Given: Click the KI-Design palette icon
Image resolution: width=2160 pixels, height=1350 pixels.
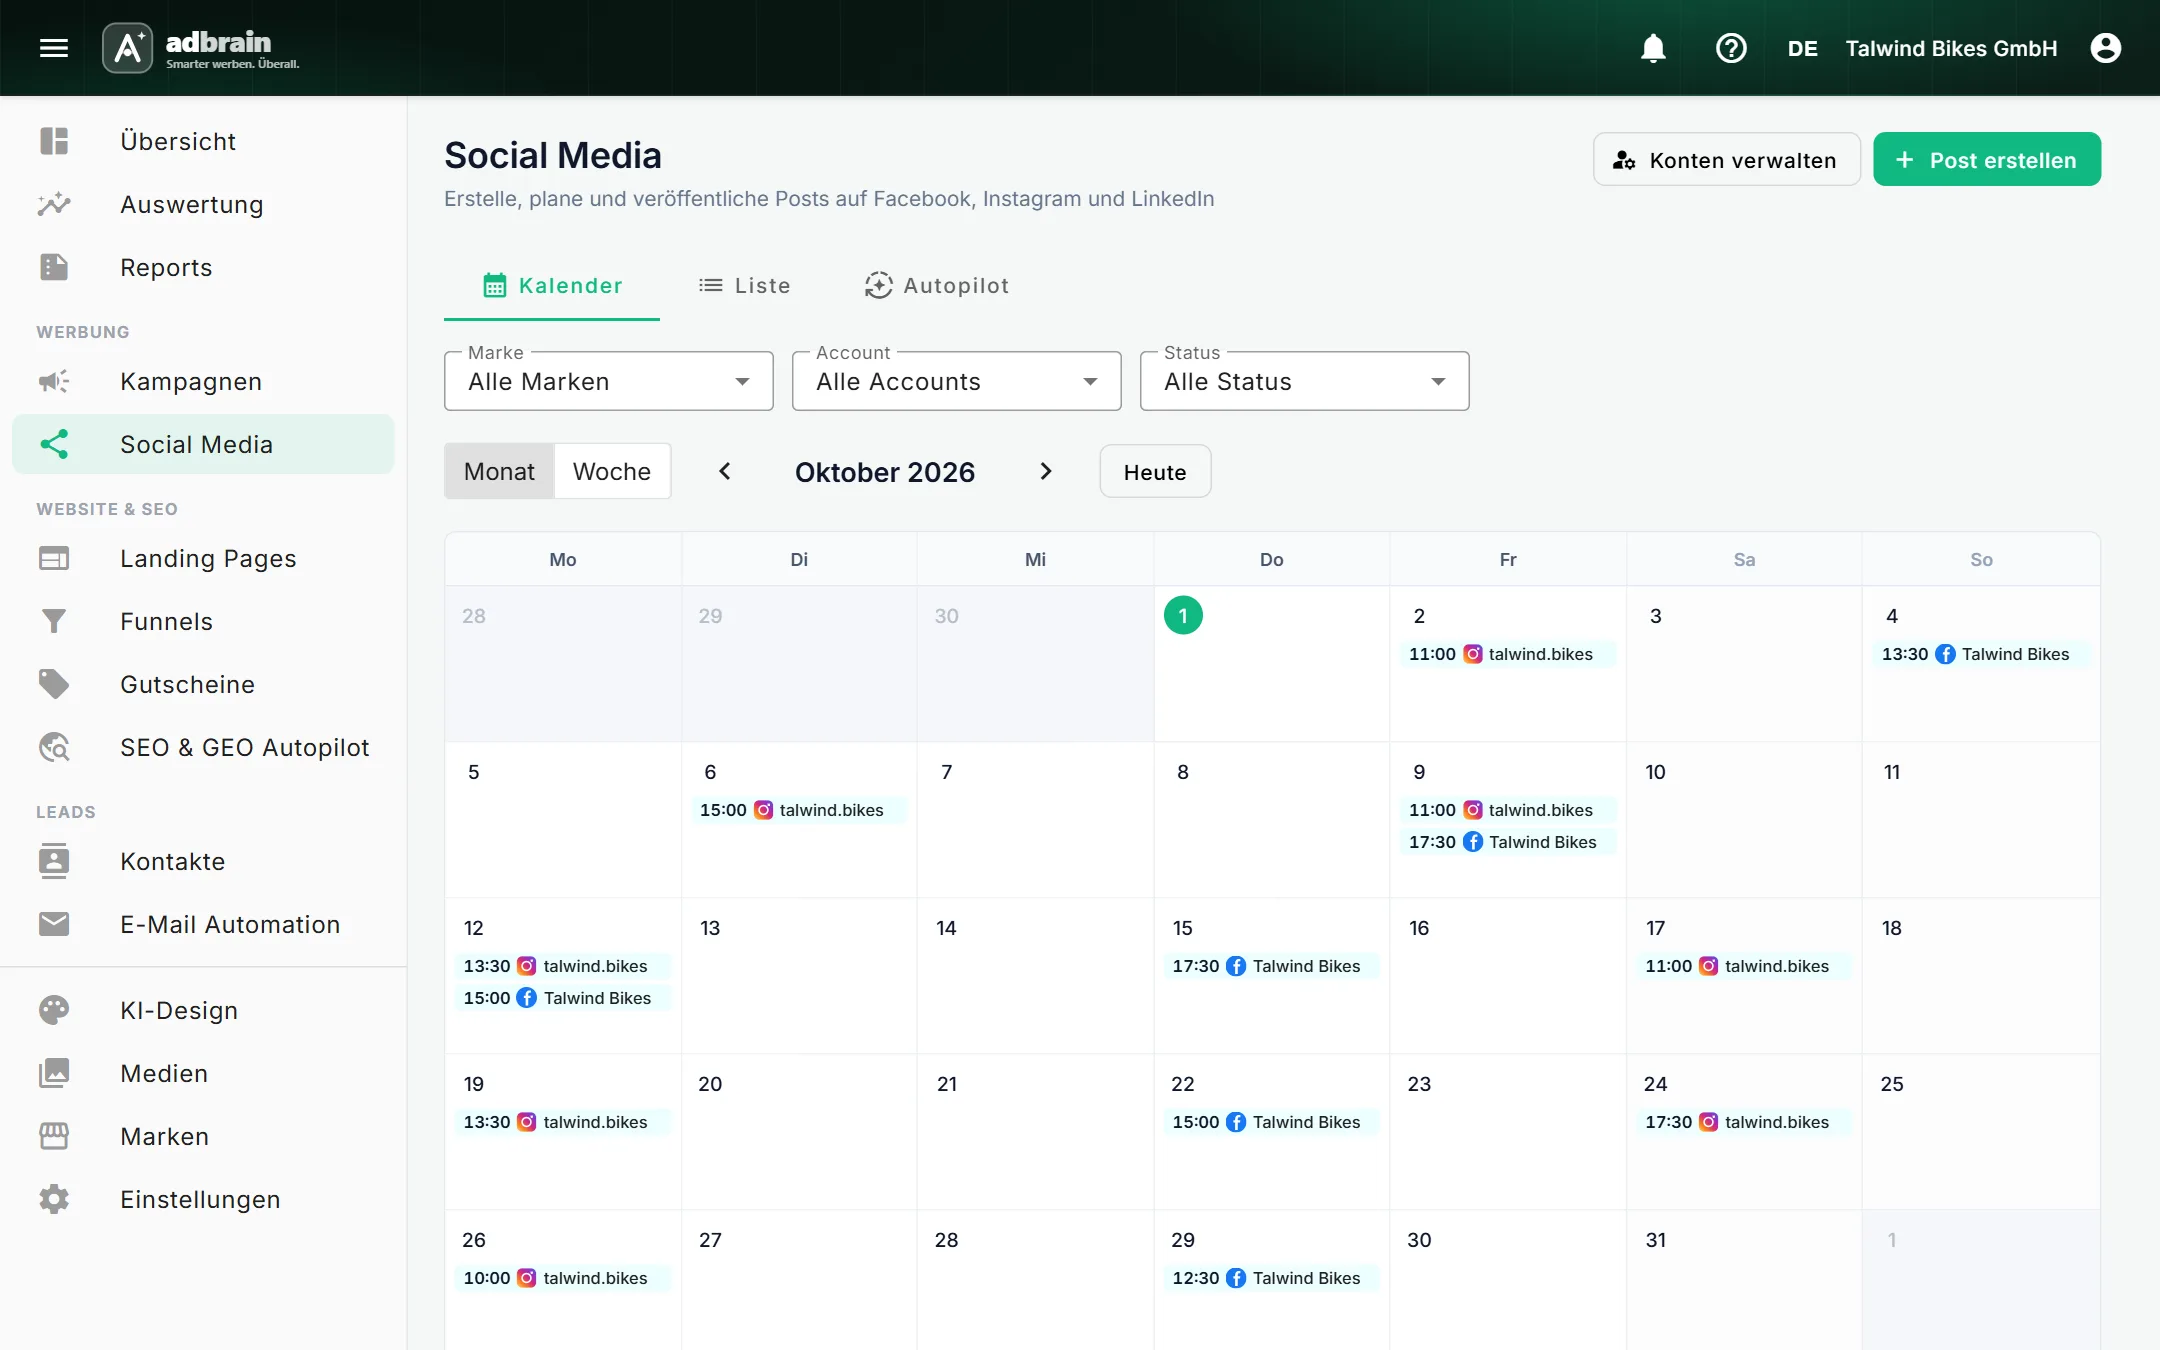Looking at the screenshot, I should 54,1010.
